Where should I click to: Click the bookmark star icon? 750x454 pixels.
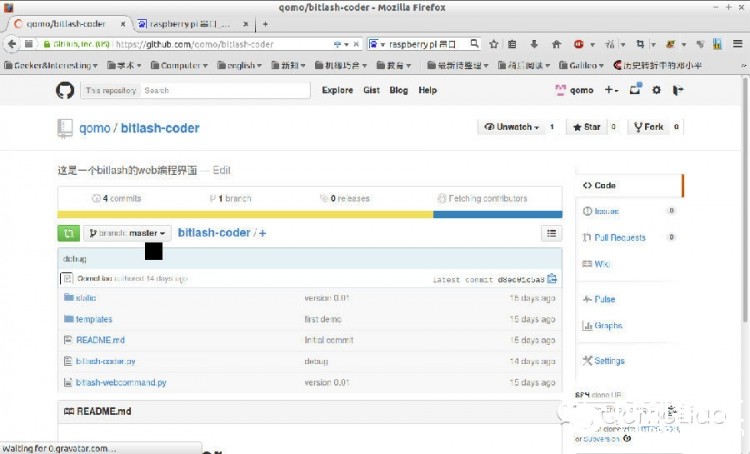[x=494, y=44]
